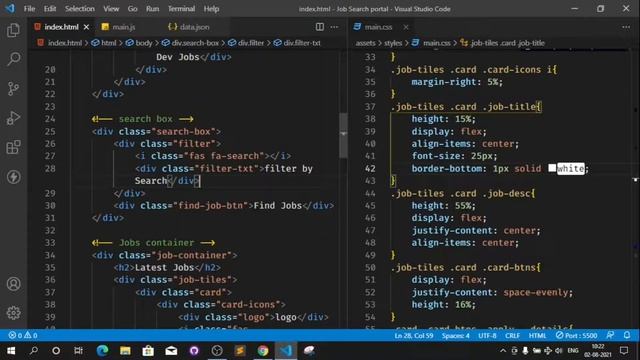The width and height of the screenshot is (640, 360).
Task: Open the Explorer view in activity bar
Action: (13, 30)
